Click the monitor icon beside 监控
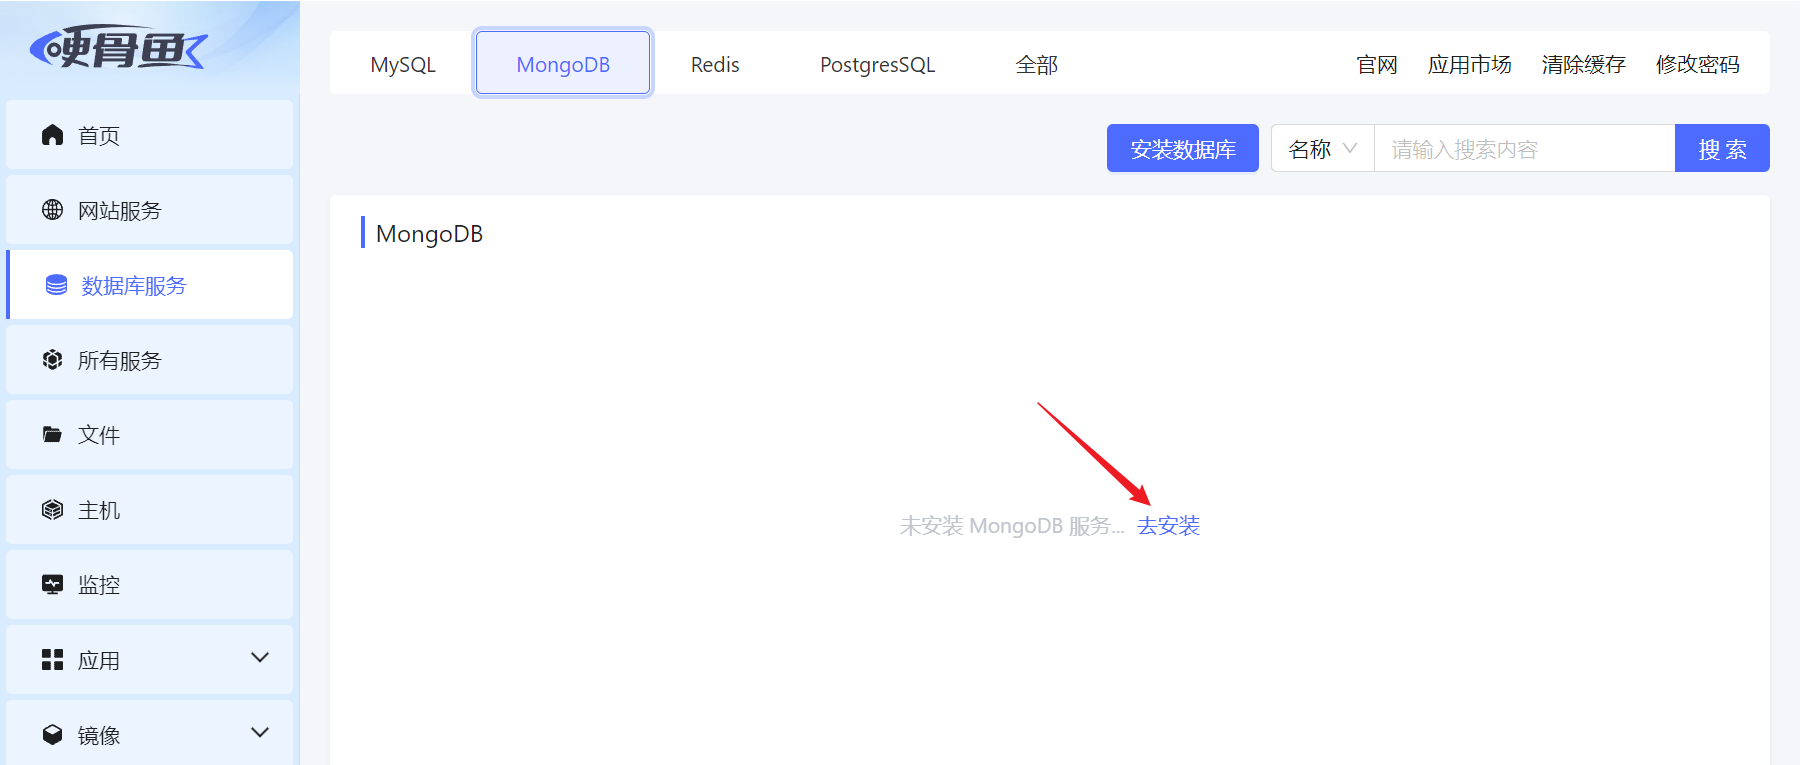Screen dimensions: 1800x765 pos(53,585)
